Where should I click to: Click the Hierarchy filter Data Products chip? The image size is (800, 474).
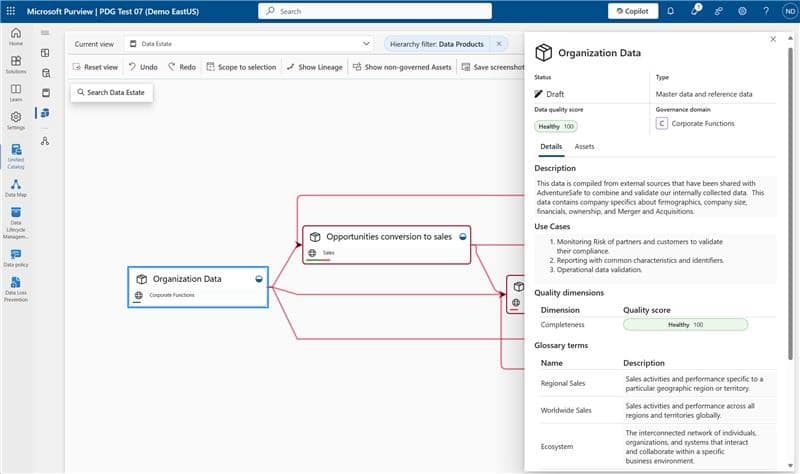click(437, 44)
